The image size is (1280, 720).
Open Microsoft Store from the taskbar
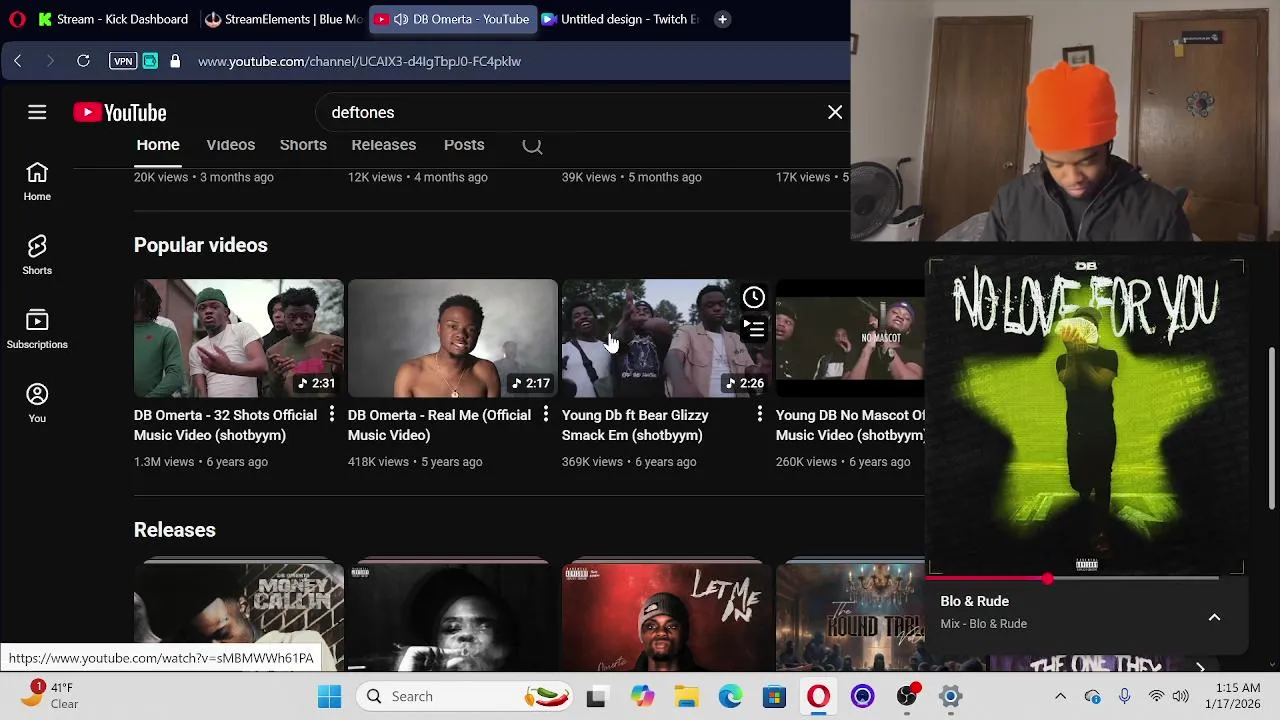tap(774, 696)
